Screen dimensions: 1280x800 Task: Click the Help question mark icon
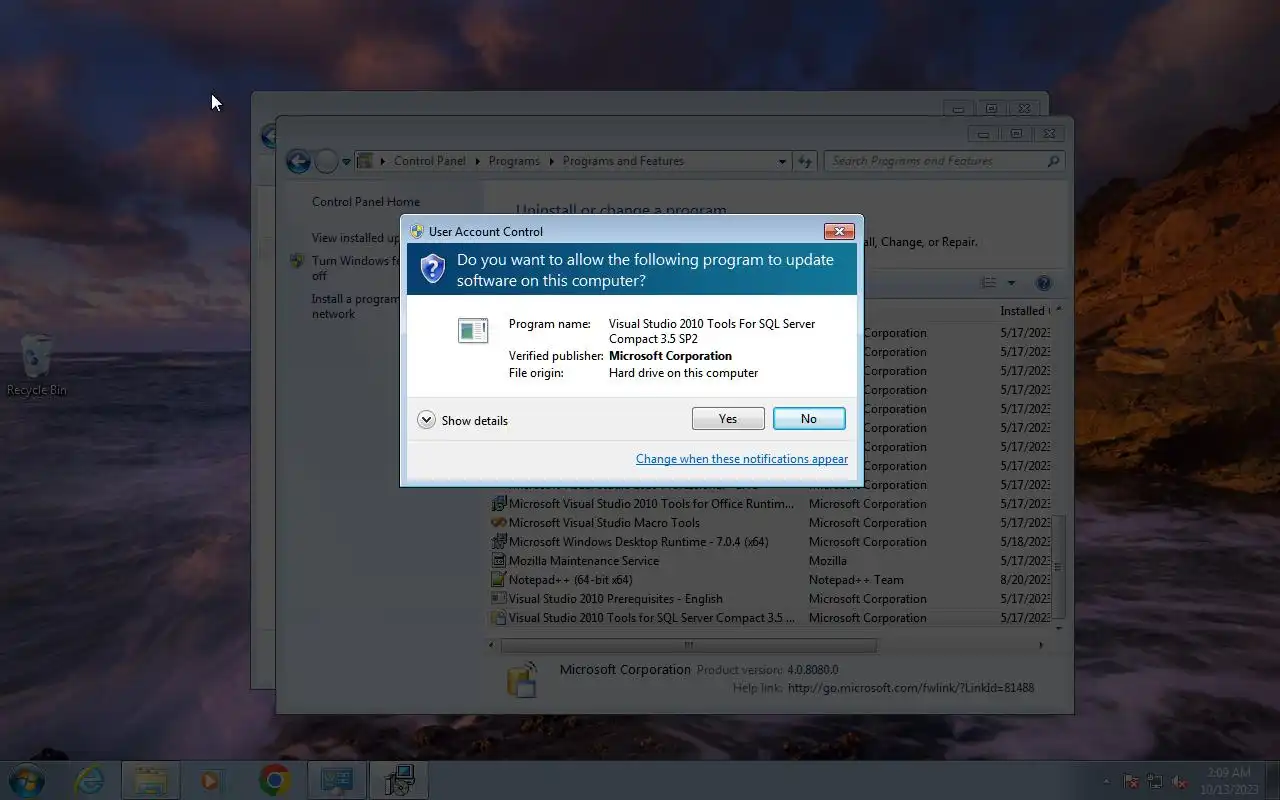[x=1044, y=284]
